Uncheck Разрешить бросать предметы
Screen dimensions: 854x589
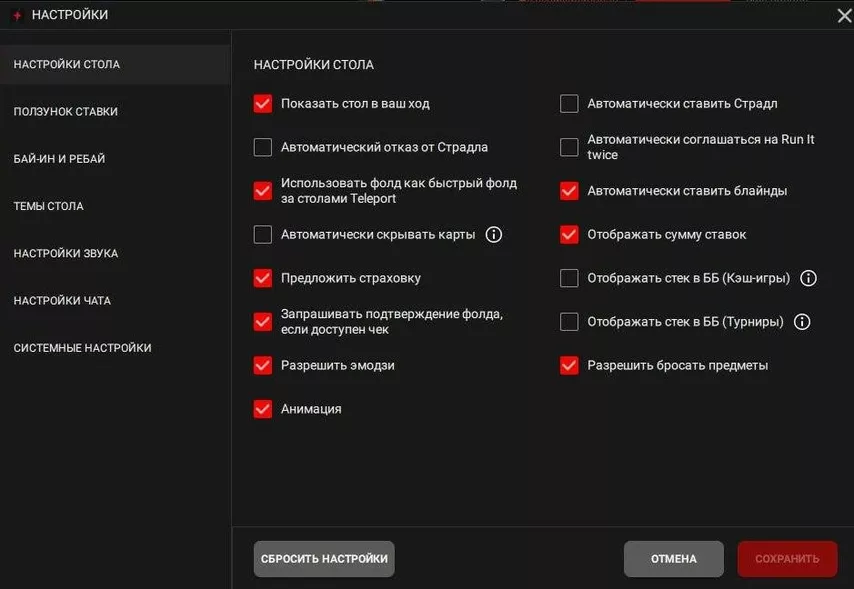(569, 366)
